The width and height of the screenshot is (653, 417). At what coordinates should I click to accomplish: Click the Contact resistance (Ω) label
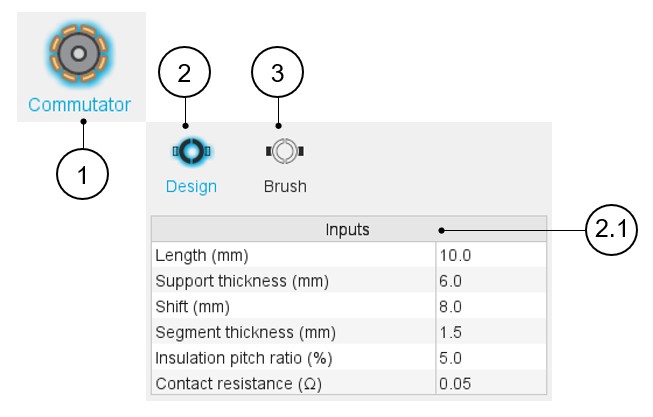click(x=242, y=383)
